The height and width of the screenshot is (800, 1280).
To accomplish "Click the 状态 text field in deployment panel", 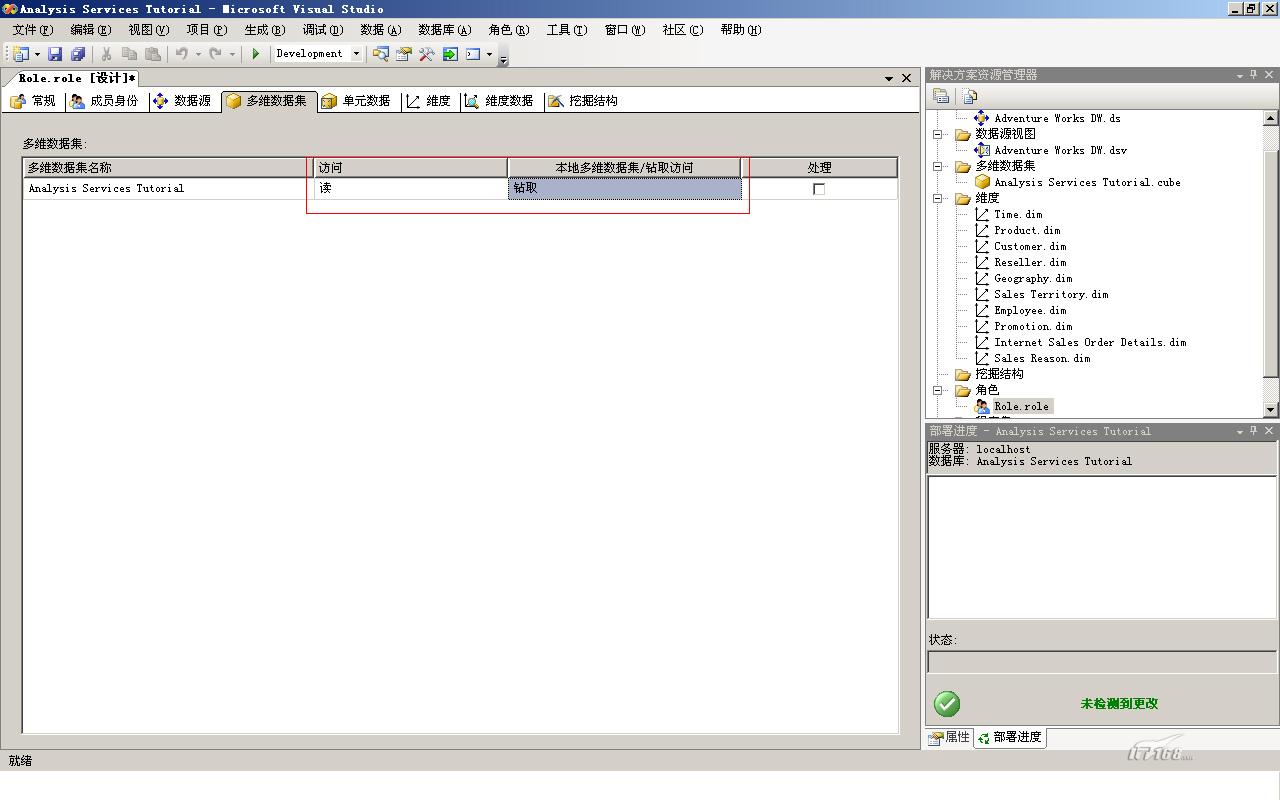I will pyautogui.click(x=1102, y=662).
